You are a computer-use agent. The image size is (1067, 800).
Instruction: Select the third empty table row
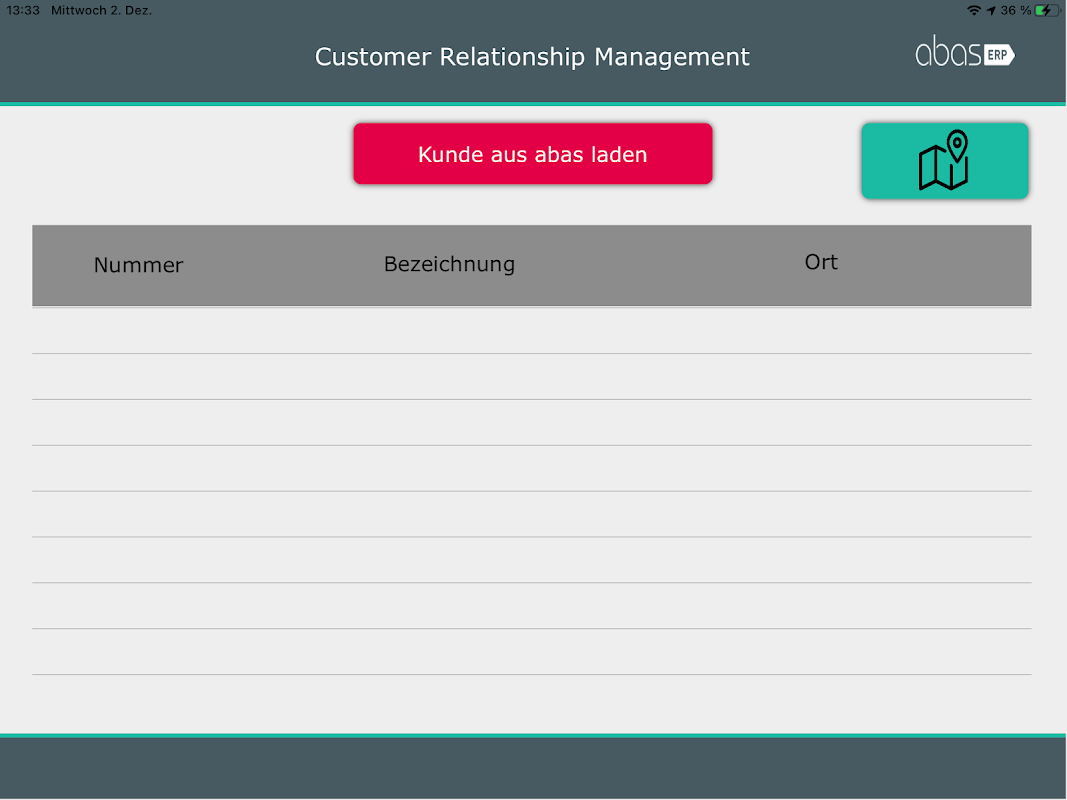[x=531, y=422]
